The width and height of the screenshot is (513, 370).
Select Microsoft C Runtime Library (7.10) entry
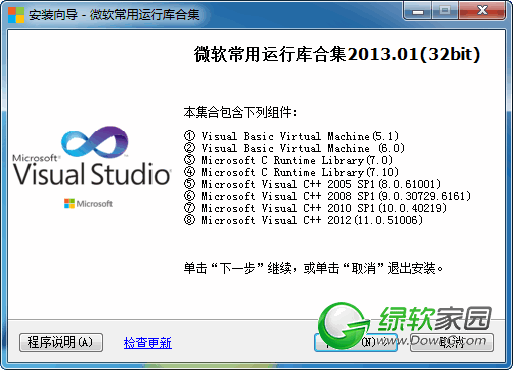[291, 172]
